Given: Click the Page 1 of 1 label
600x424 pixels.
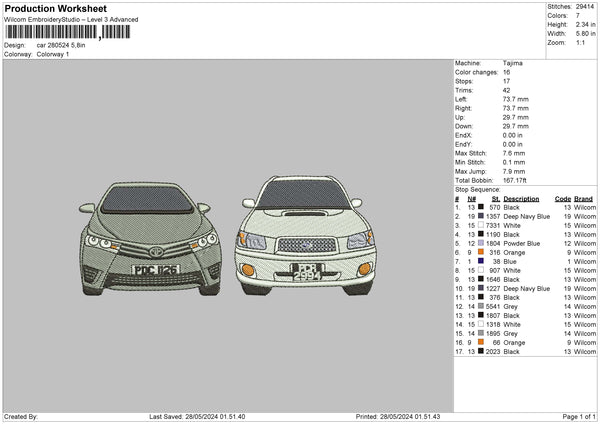Looking at the screenshot, I should coord(579,416).
